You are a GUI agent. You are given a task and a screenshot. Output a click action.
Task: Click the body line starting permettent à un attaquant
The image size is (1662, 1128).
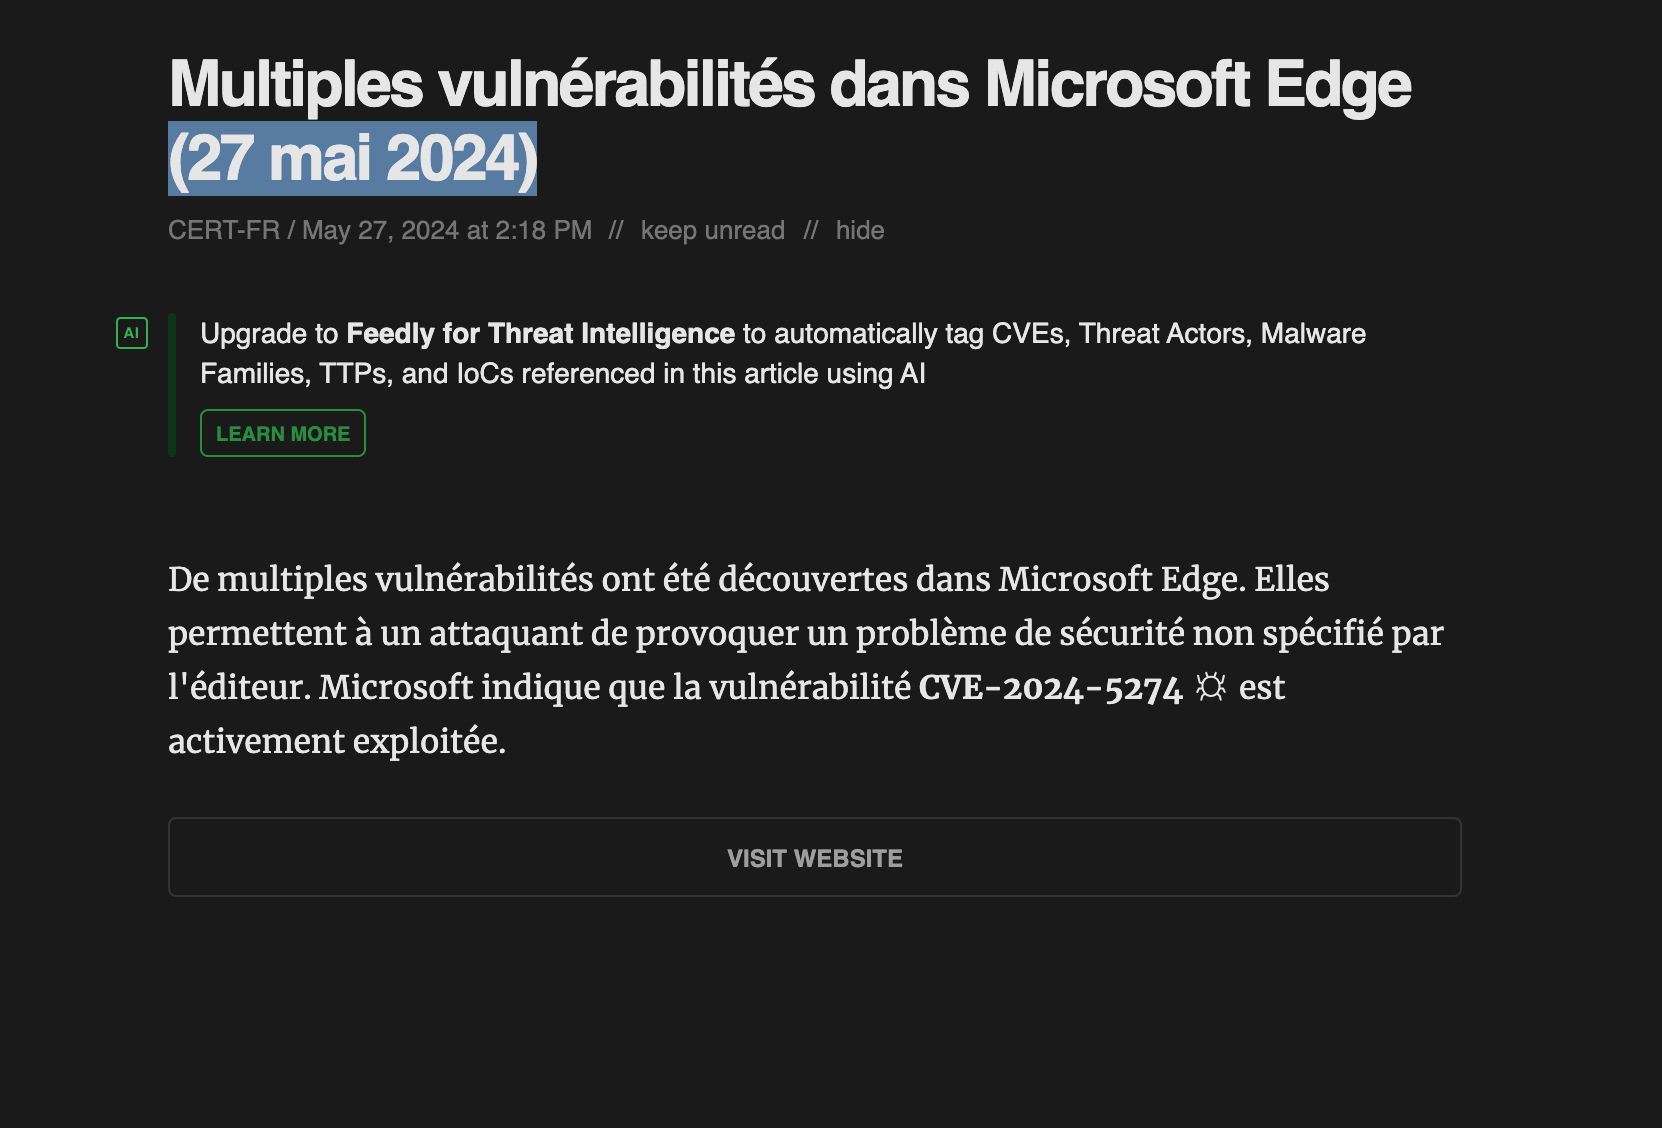[x=806, y=634]
